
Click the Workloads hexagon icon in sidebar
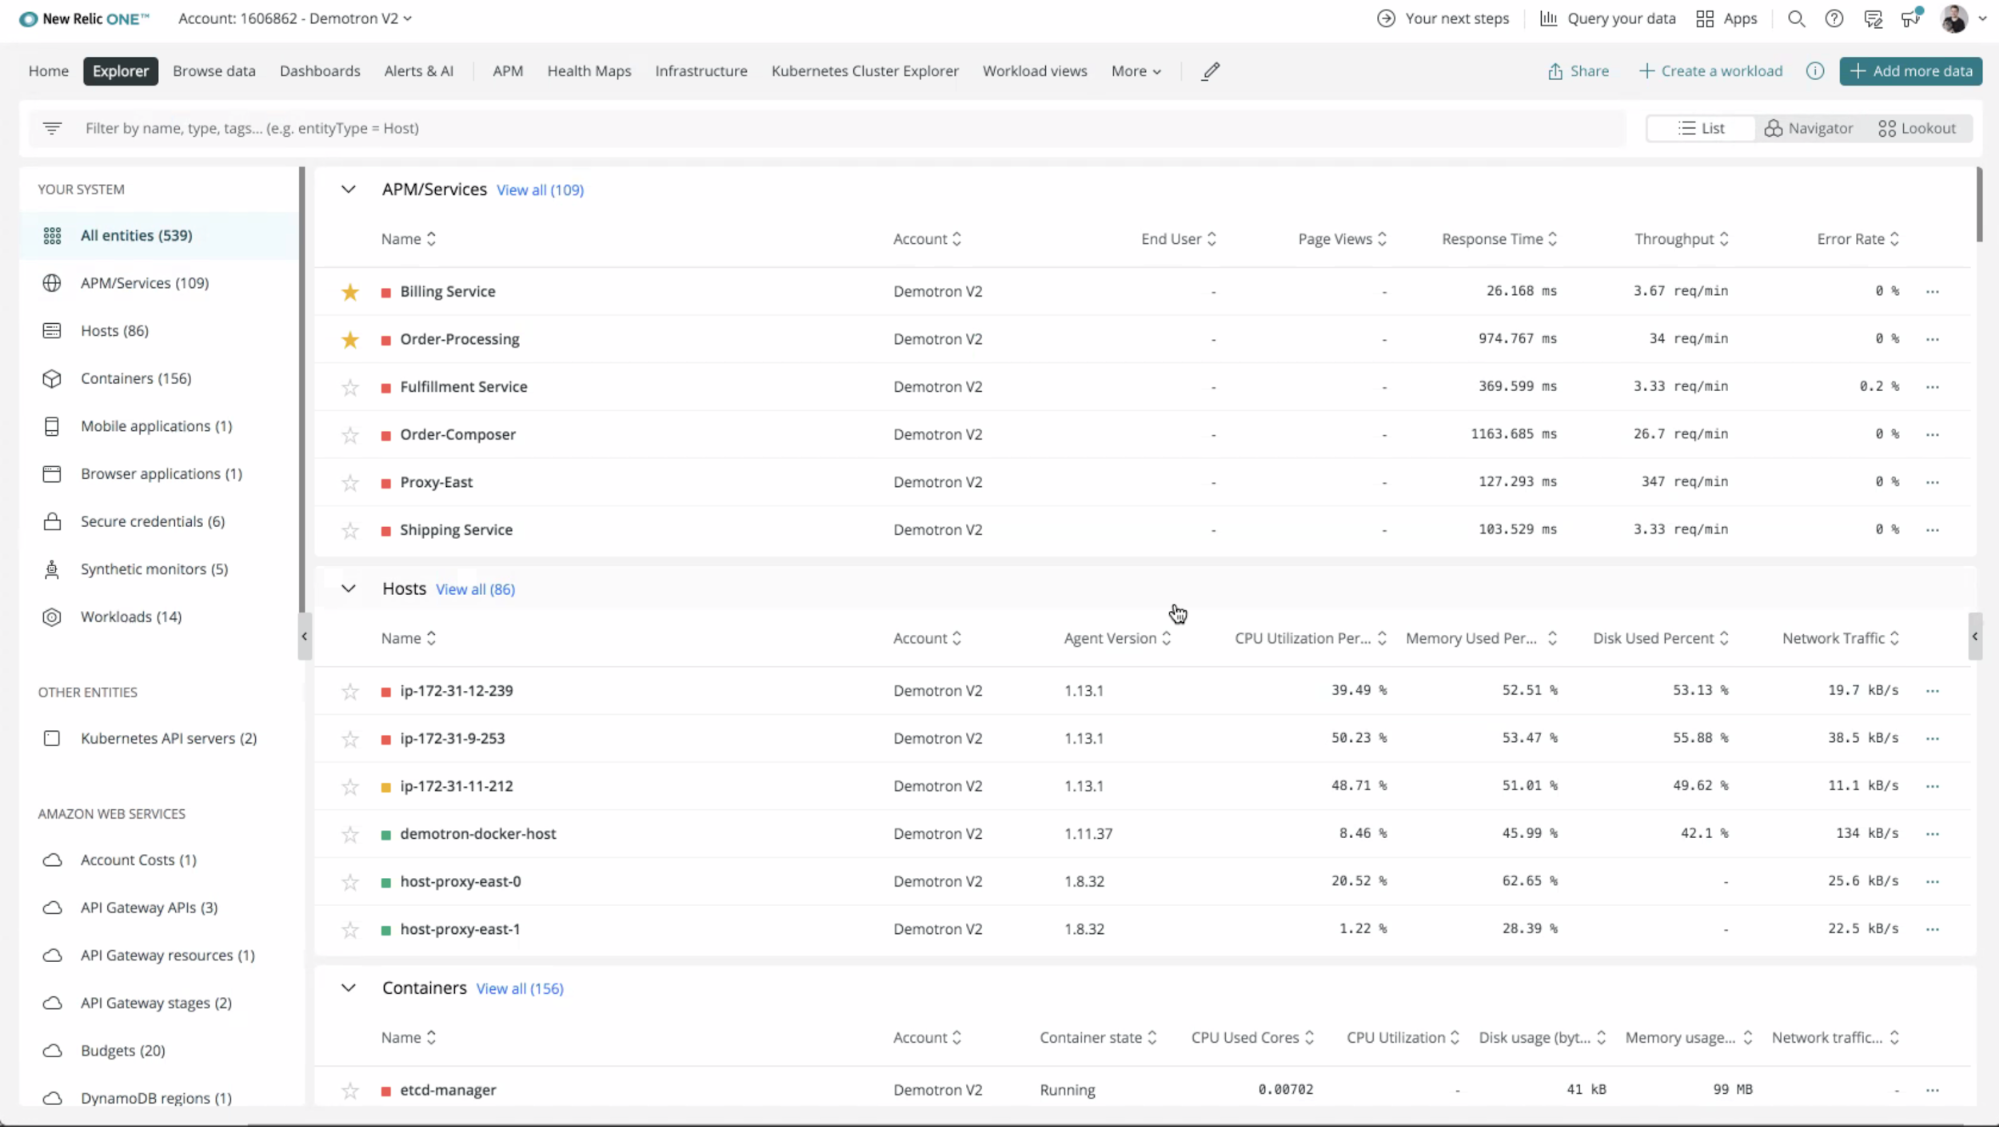tap(52, 617)
